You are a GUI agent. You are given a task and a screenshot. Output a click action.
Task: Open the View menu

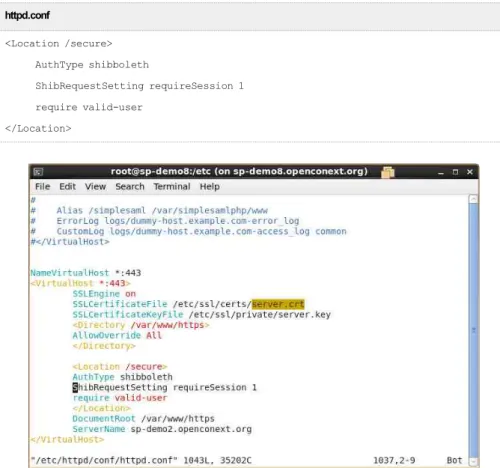[x=95, y=186]
